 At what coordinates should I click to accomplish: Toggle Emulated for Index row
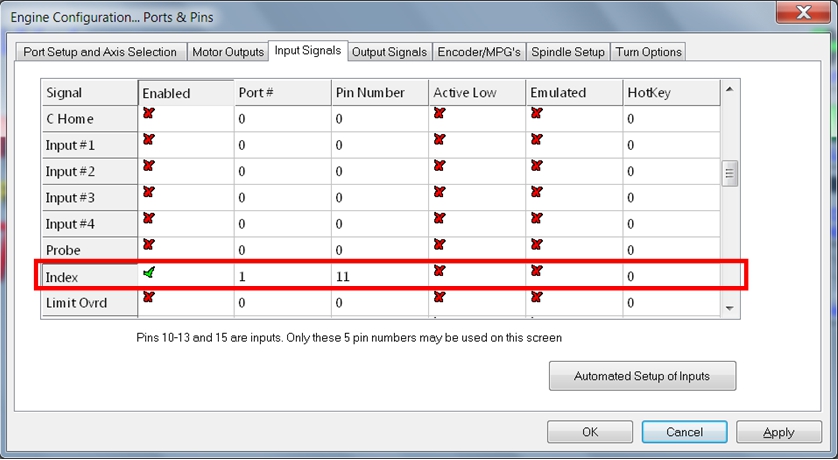click(x=536, y=271)
